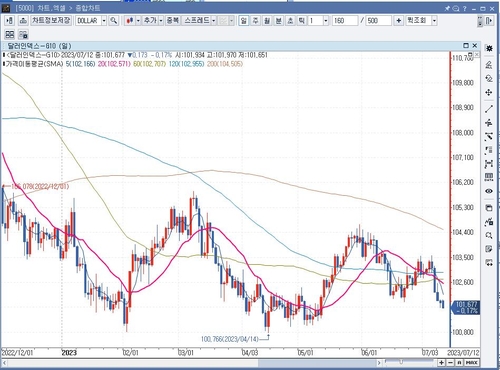Select the candlestick chart type icon
Screen dimensions: 500x370
pyautogui.click(x=130, y=21)
